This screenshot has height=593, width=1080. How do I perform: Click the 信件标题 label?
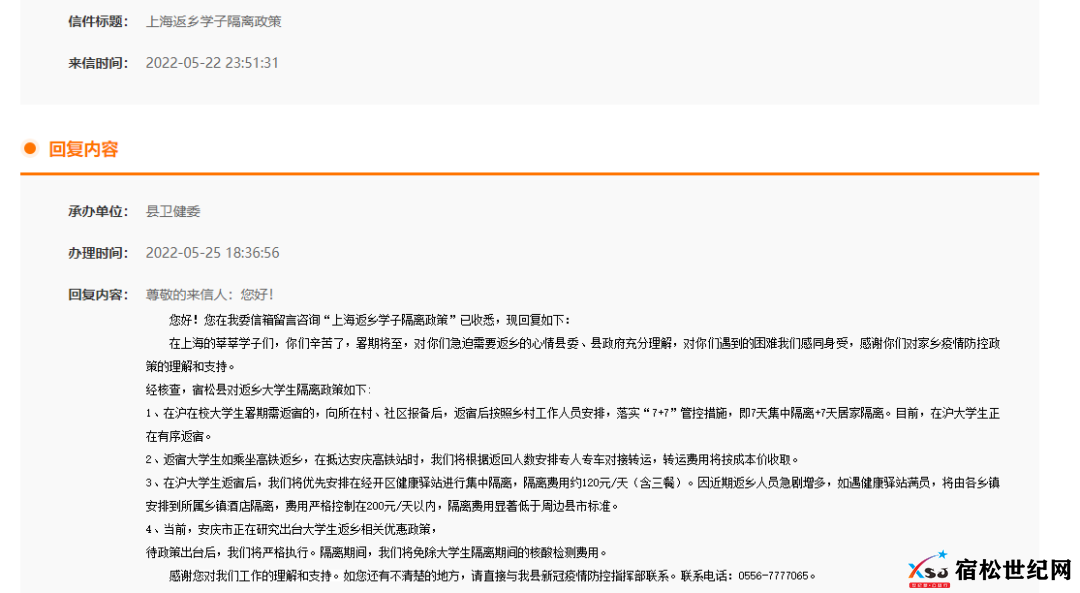[98, 21]
